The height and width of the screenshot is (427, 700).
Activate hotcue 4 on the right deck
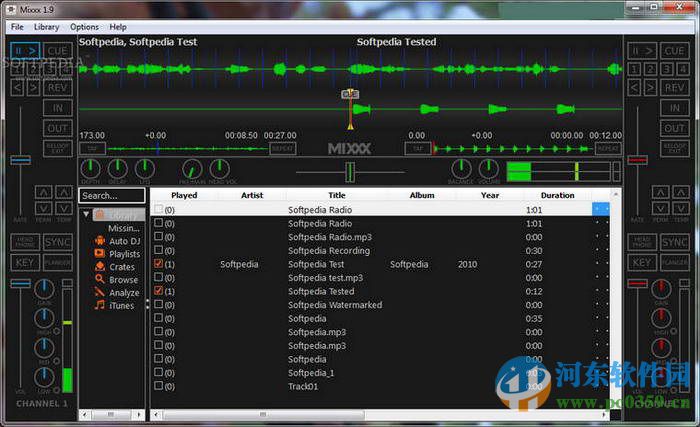point(683,69)
